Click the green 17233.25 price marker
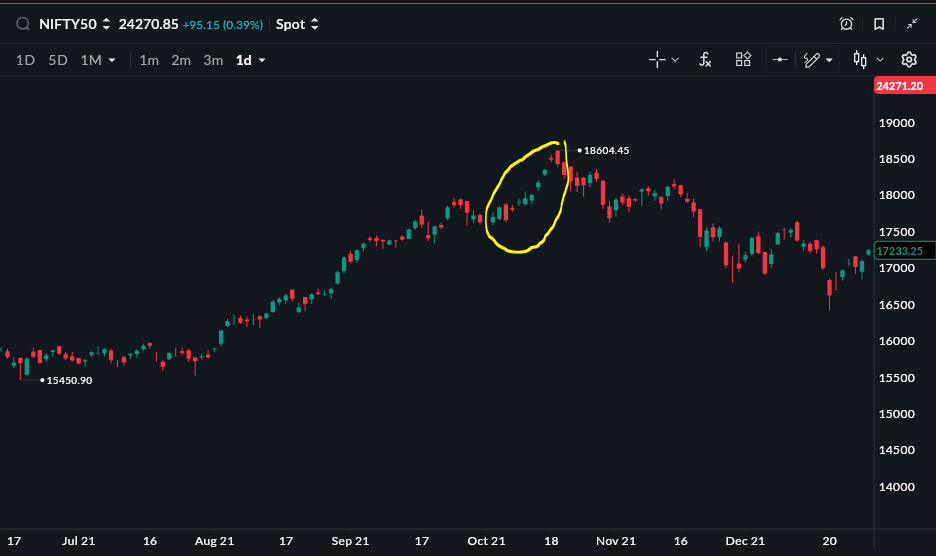This screenshot has width=936, height=556. (x=904, y=251)
